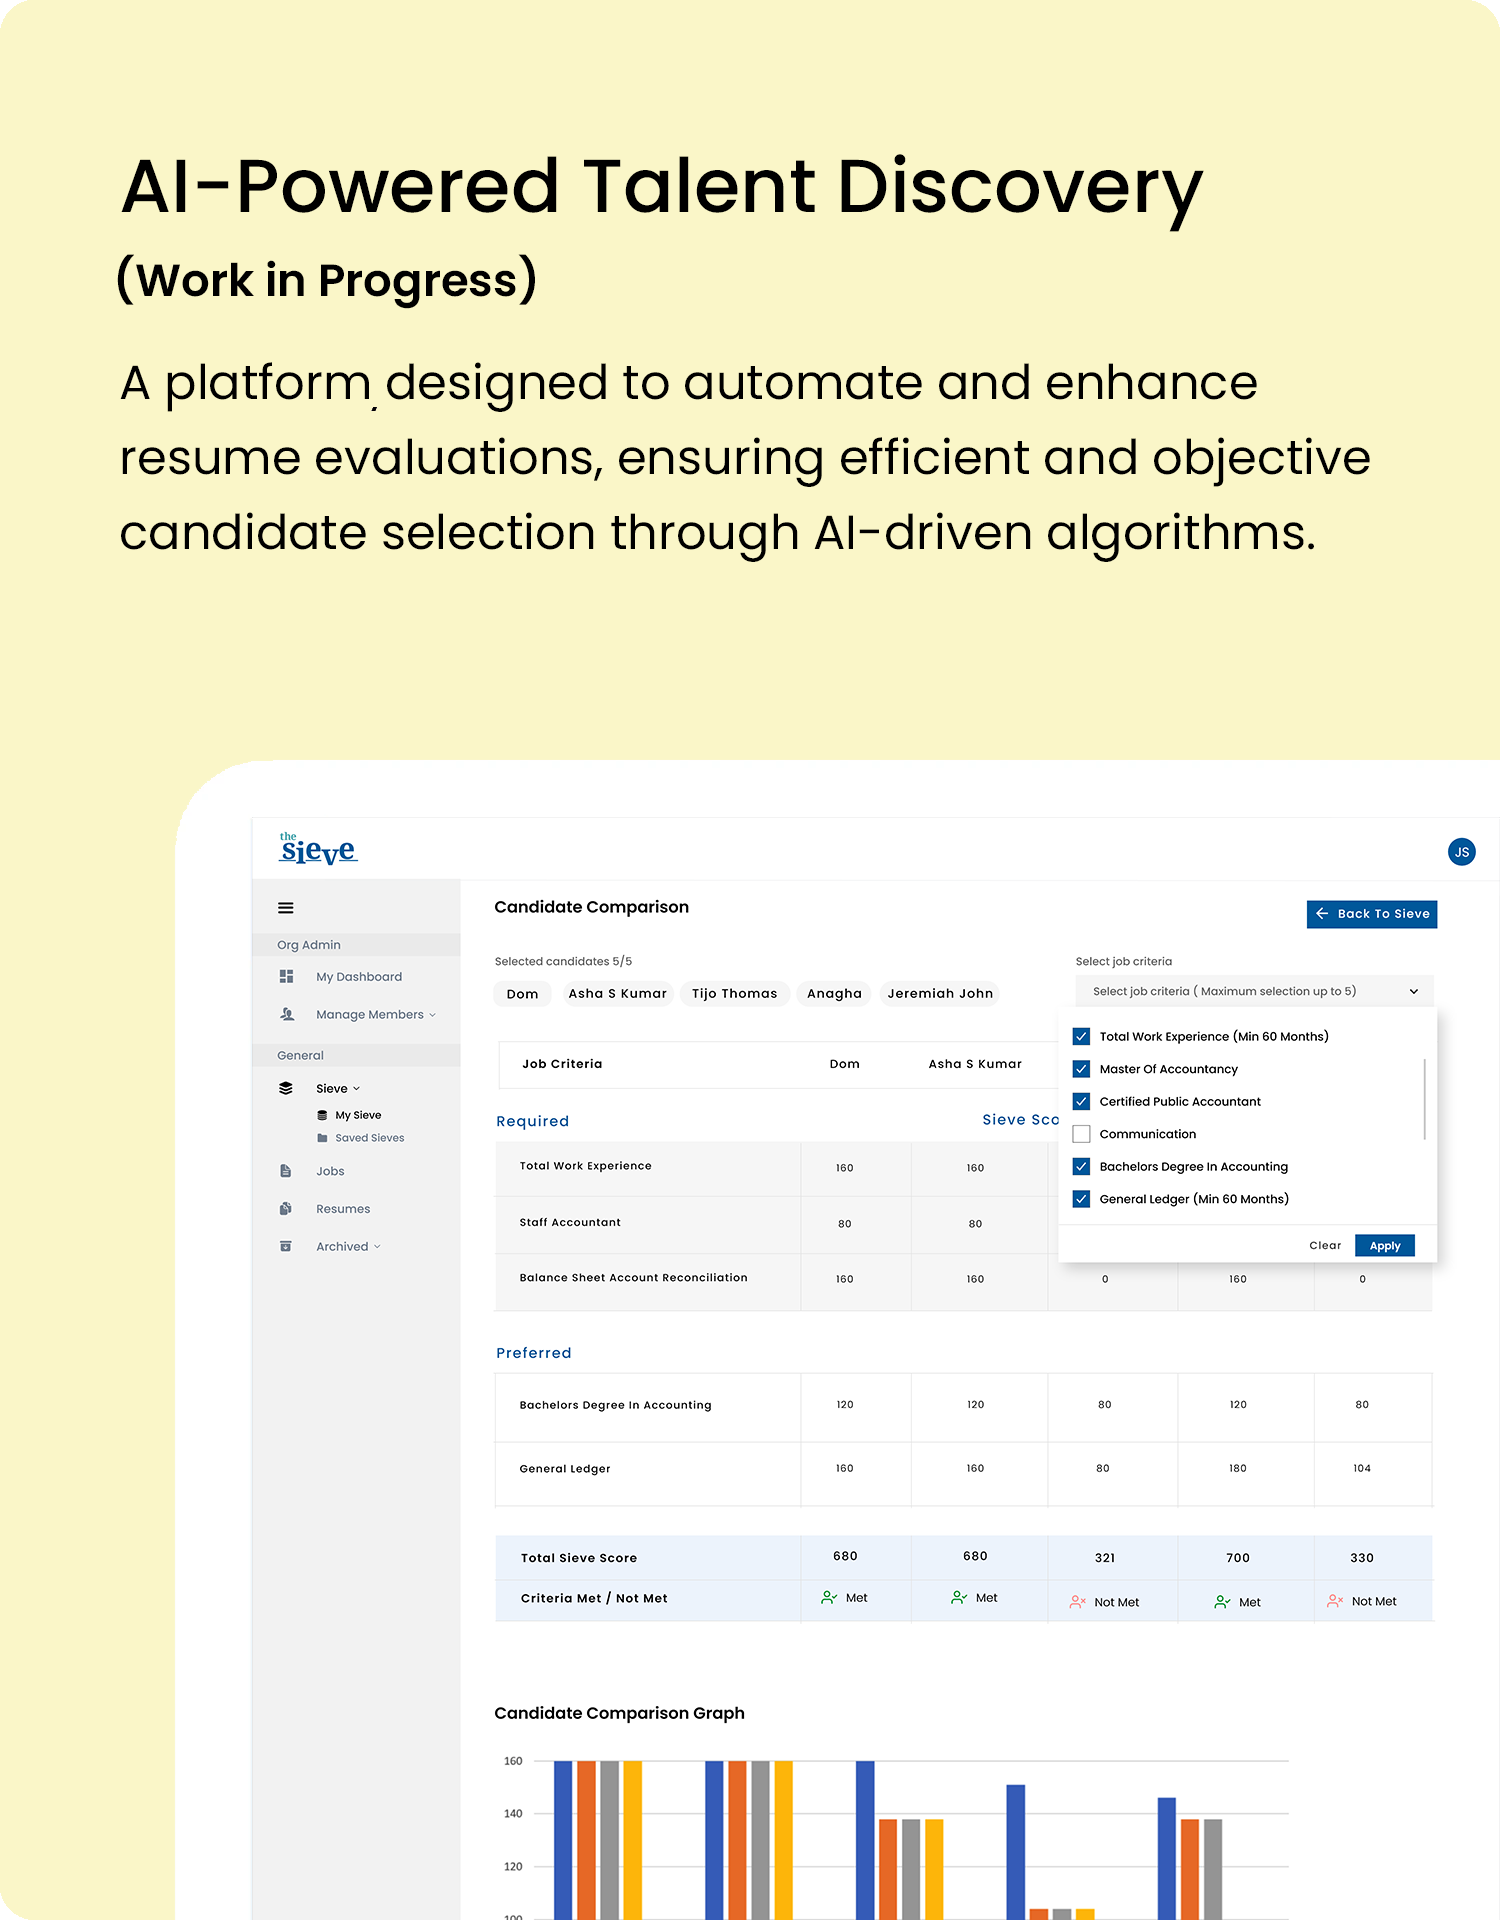The image size is (1500, 1920).
Task: Click the Manage Members person icon
Action: coord(287,1015)
